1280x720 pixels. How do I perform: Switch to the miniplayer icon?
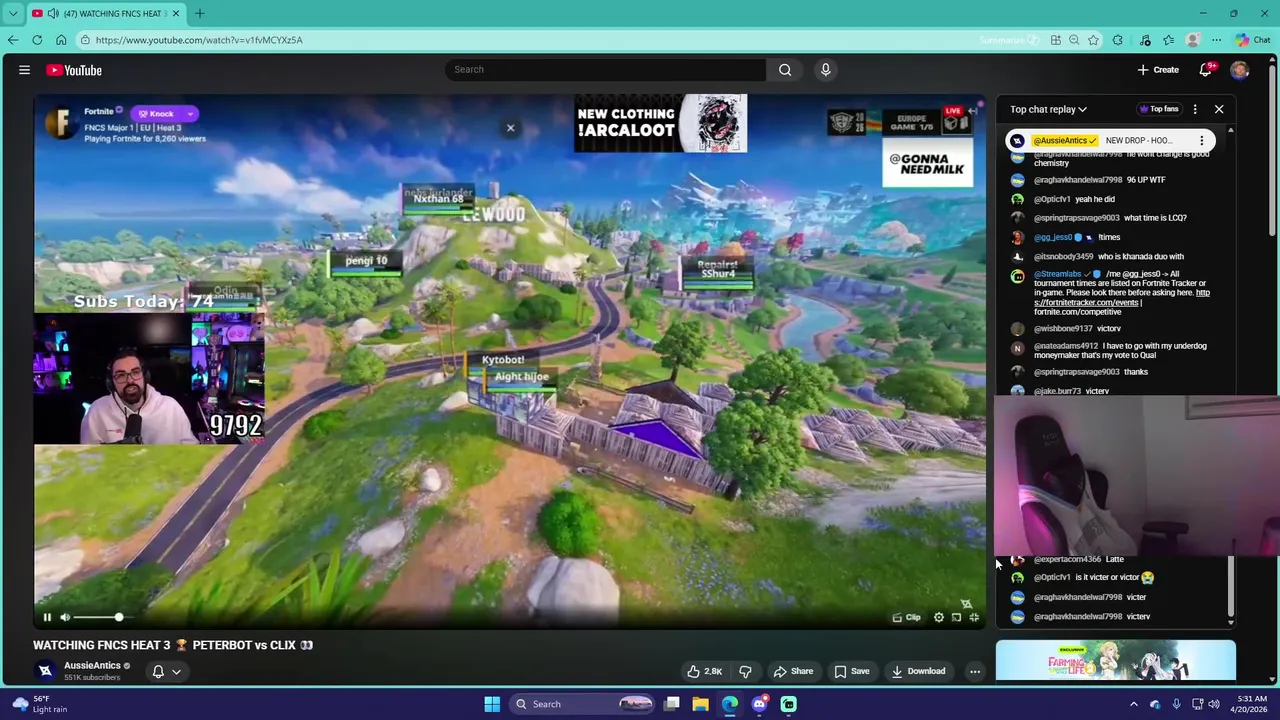coord(957,617)
